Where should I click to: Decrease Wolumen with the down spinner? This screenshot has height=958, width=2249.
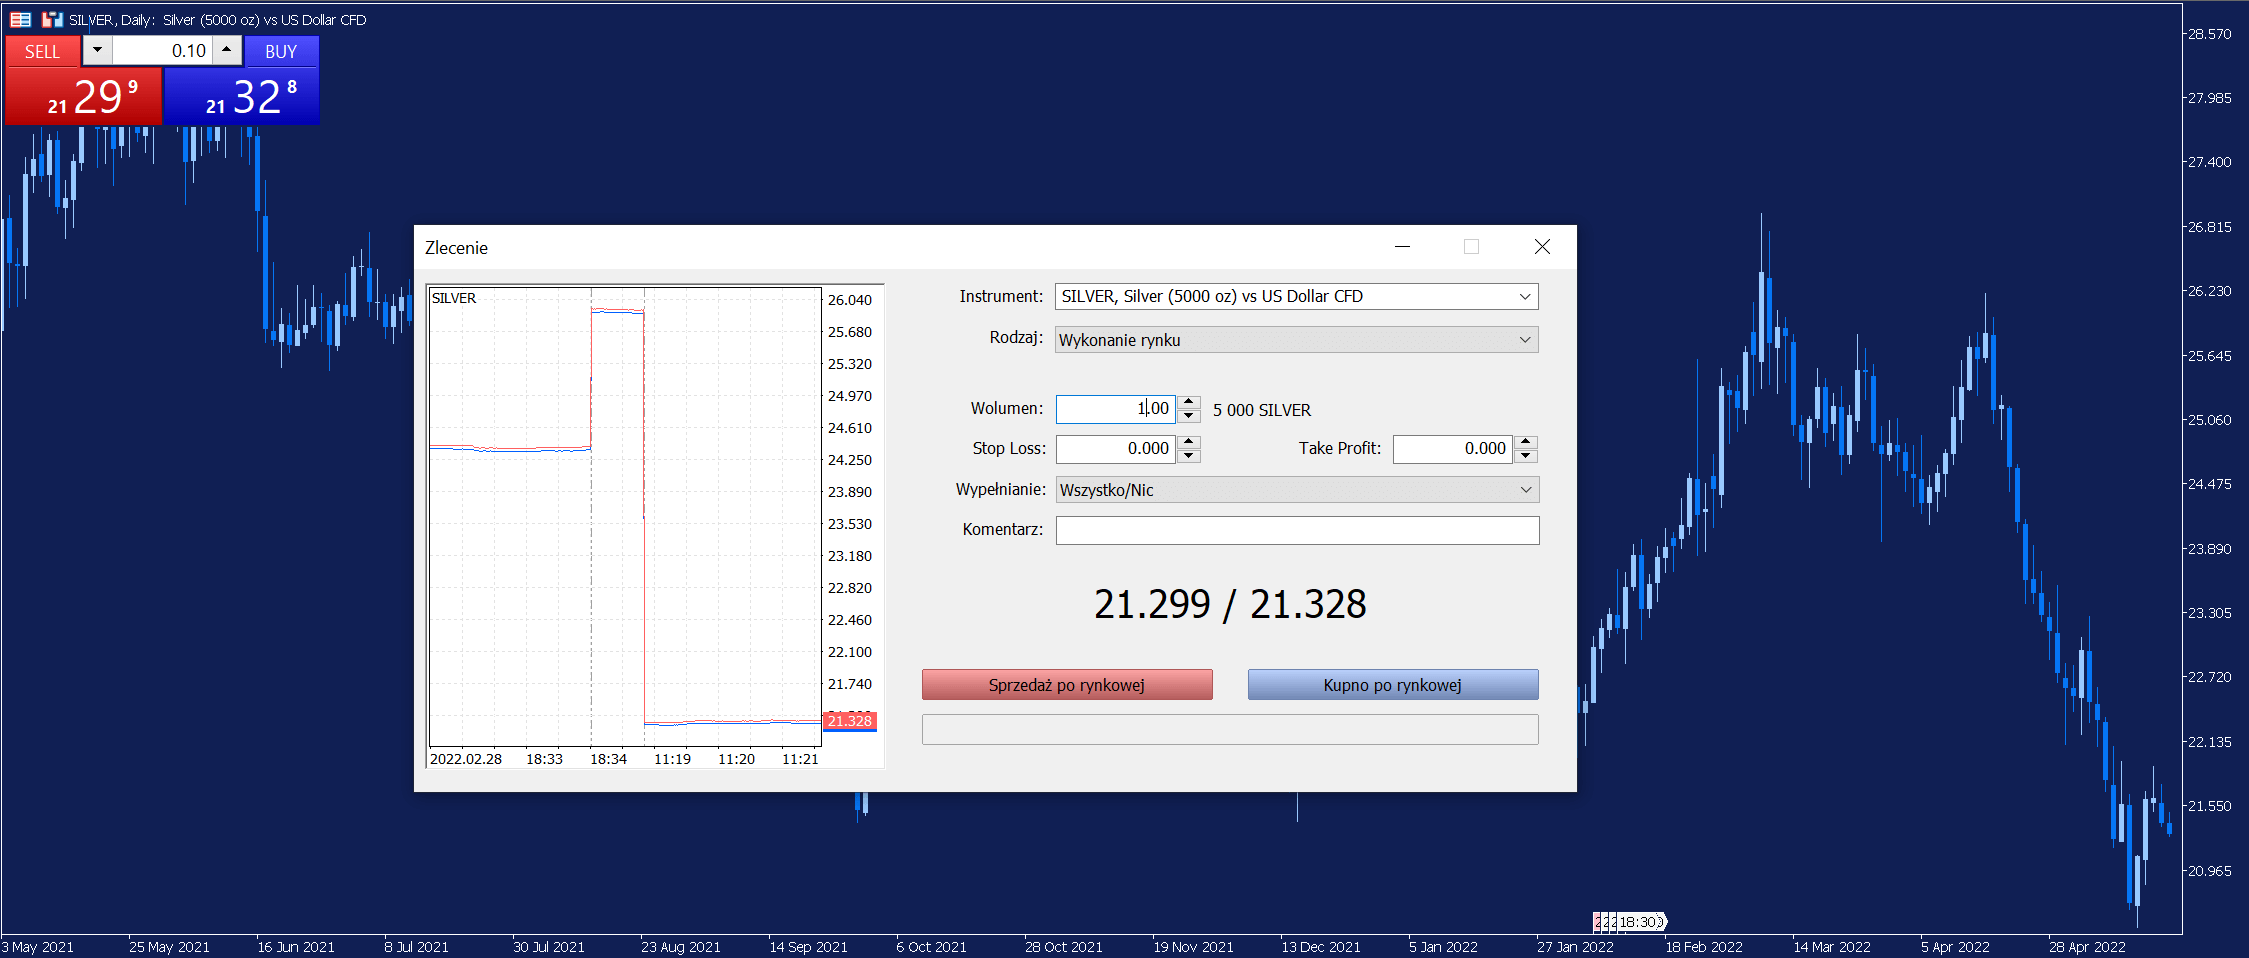point(1189,416)
